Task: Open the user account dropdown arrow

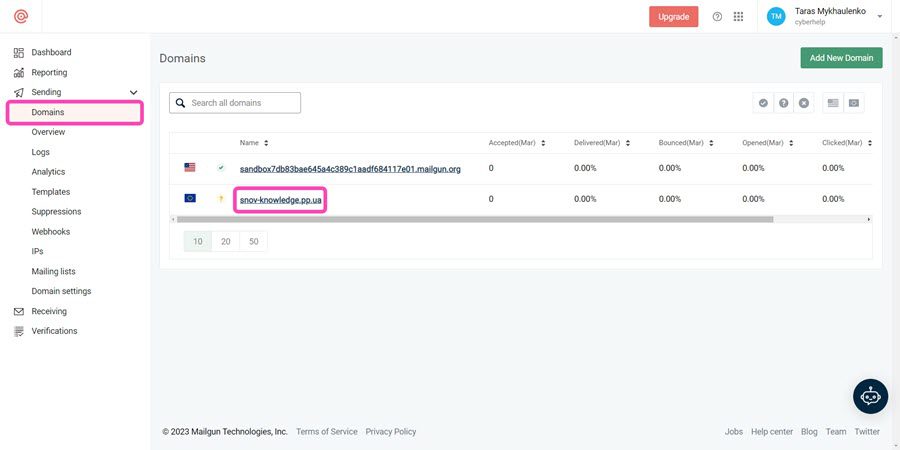Action: (880, 17)
